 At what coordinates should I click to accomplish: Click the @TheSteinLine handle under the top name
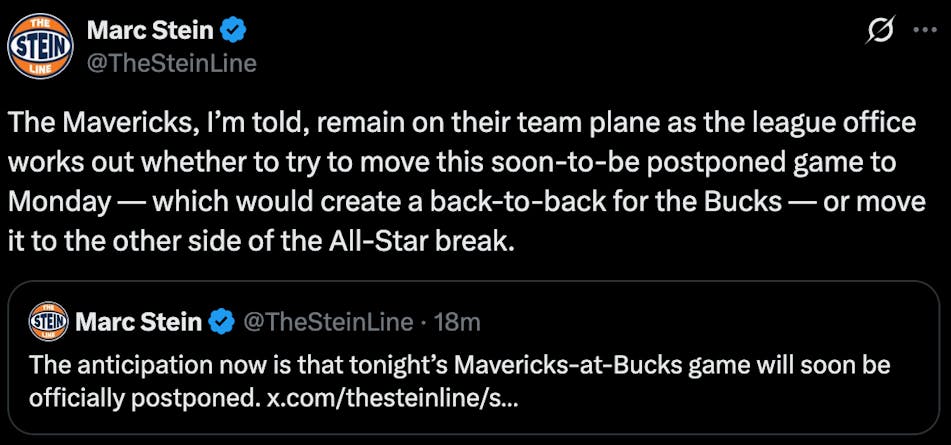point(171,63)
